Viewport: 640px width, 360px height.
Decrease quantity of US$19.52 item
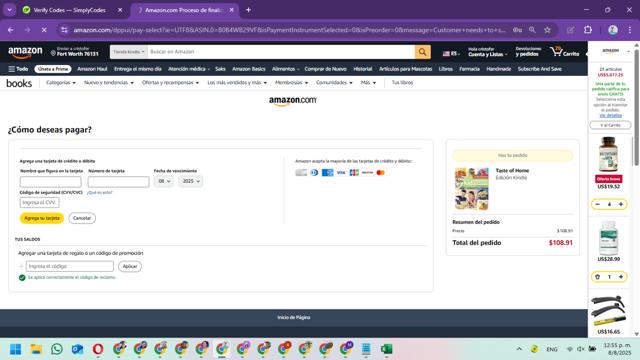[598, 204]
